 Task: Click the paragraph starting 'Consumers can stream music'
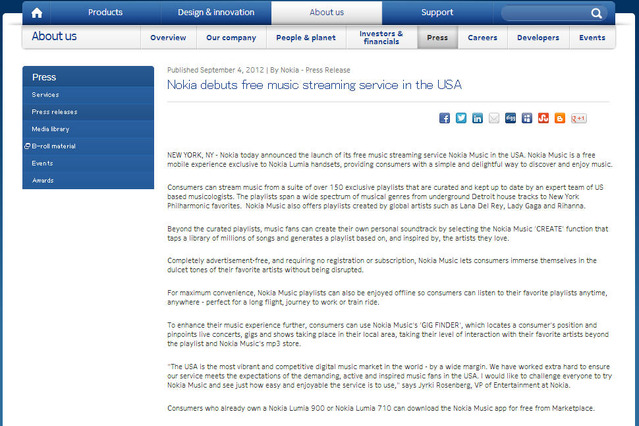point(385,196)
